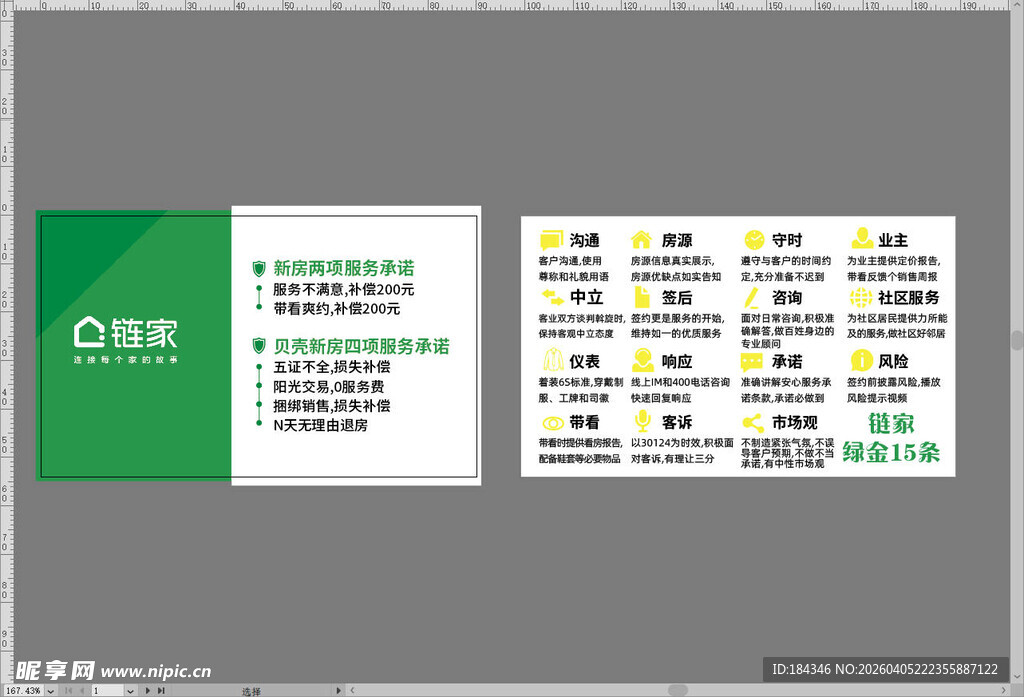The image size is (1024, 697).
Task: Click the 167.43% zoom percentage field
Action: click(x=21, y=690)
